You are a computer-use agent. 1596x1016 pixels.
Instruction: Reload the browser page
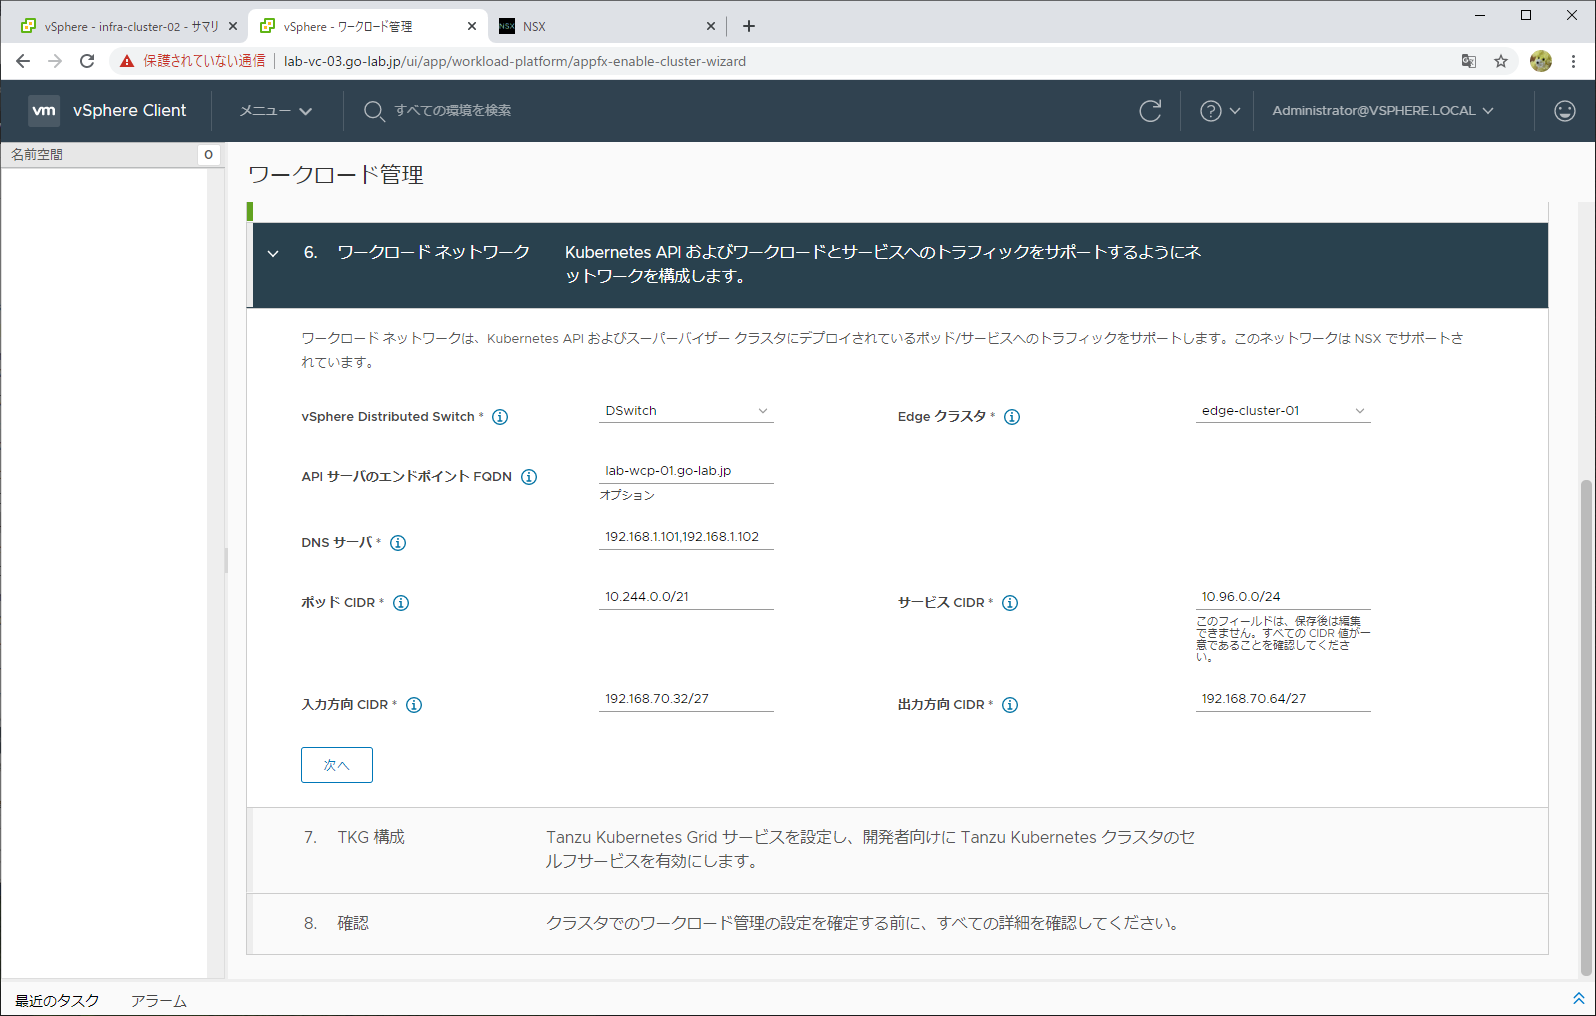pos(87,61)
